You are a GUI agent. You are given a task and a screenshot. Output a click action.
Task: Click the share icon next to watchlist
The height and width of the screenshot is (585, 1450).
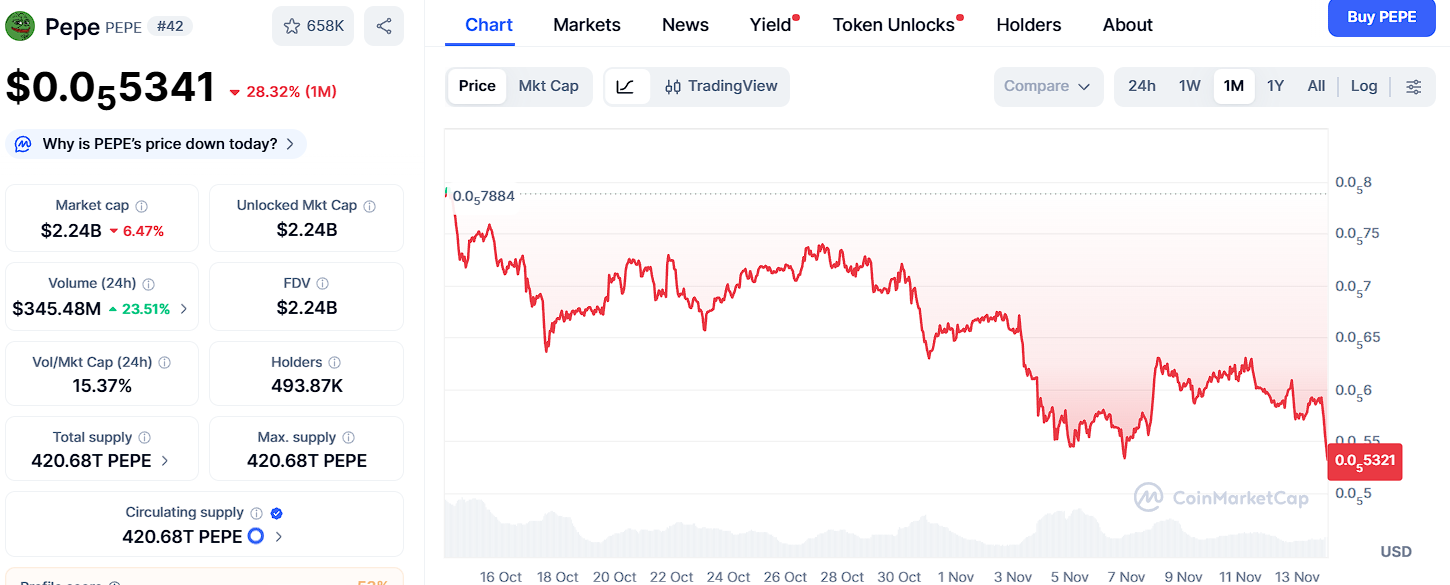pyautogui.click(x=384, y=26)
